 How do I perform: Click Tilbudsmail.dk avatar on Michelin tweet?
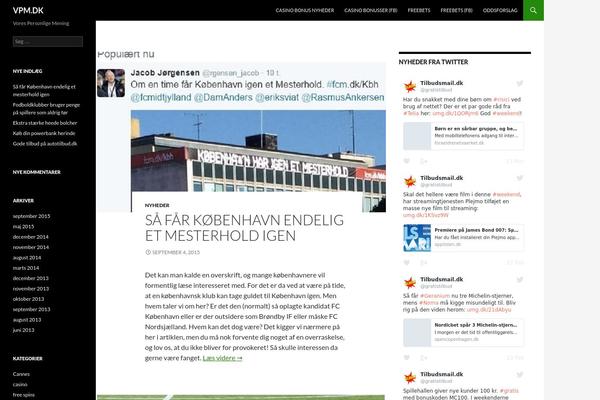click(410, 282)
